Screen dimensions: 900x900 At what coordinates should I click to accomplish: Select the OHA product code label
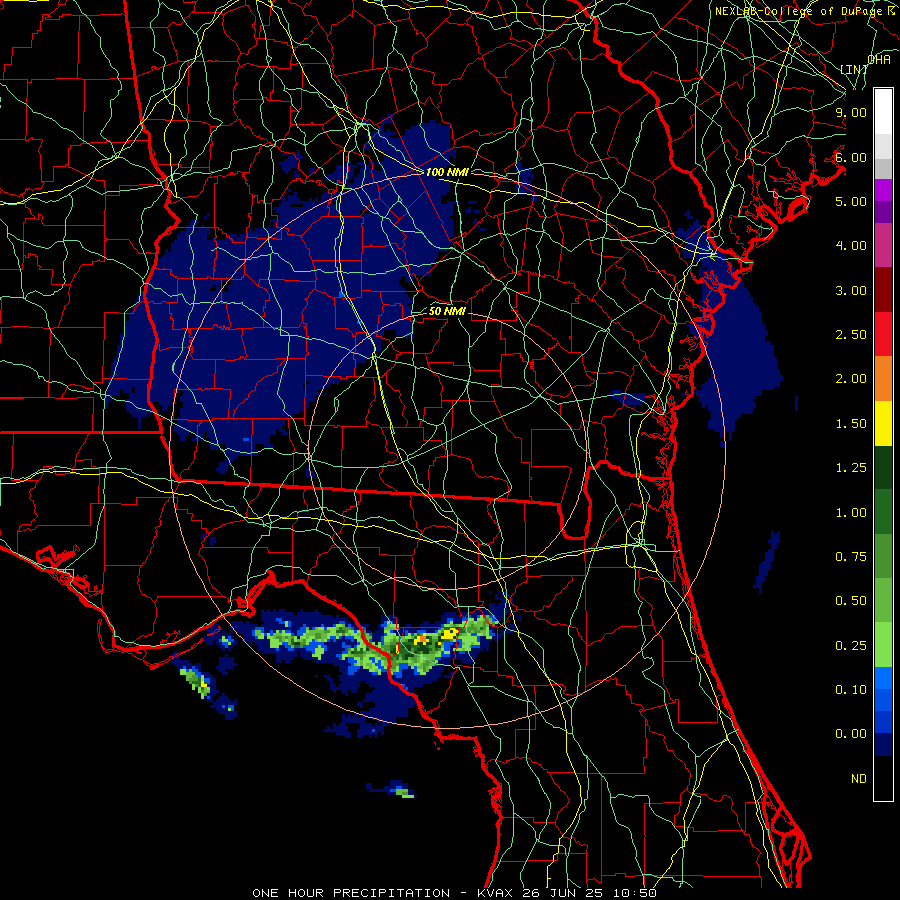(879, 59)
